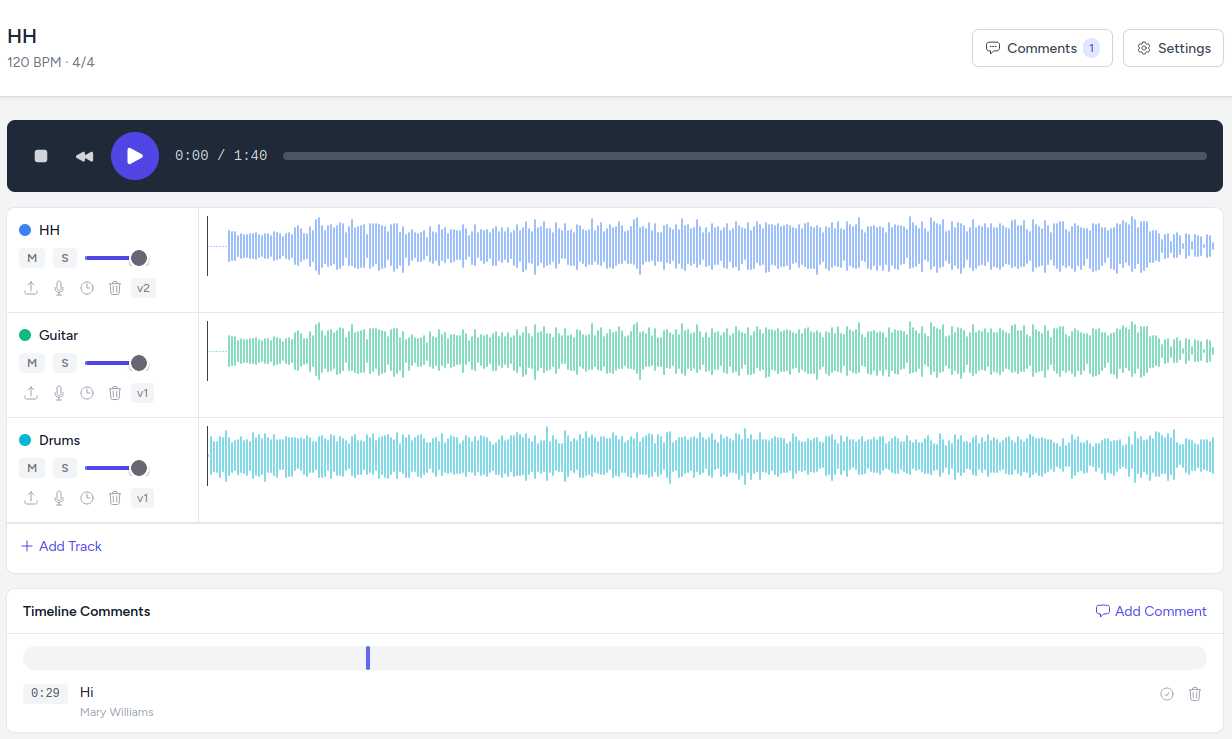Click Add Comment in Timeline Comments
Image resolution: width=1232 pixels, height=739 pixels.
point(1151,611)
